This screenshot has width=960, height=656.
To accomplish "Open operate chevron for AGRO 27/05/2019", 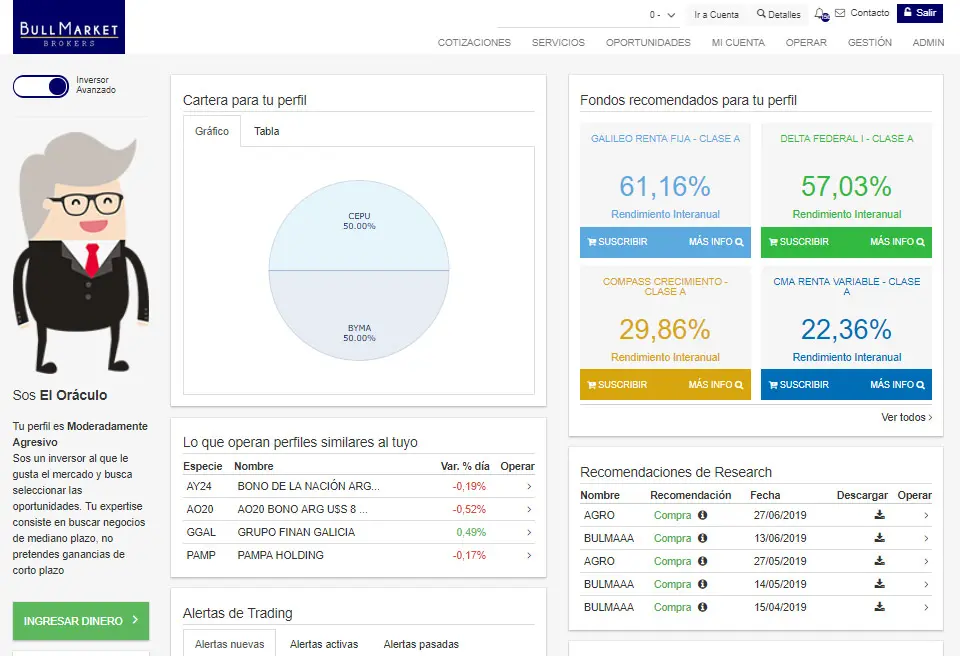I will click(x=926, y=561).
